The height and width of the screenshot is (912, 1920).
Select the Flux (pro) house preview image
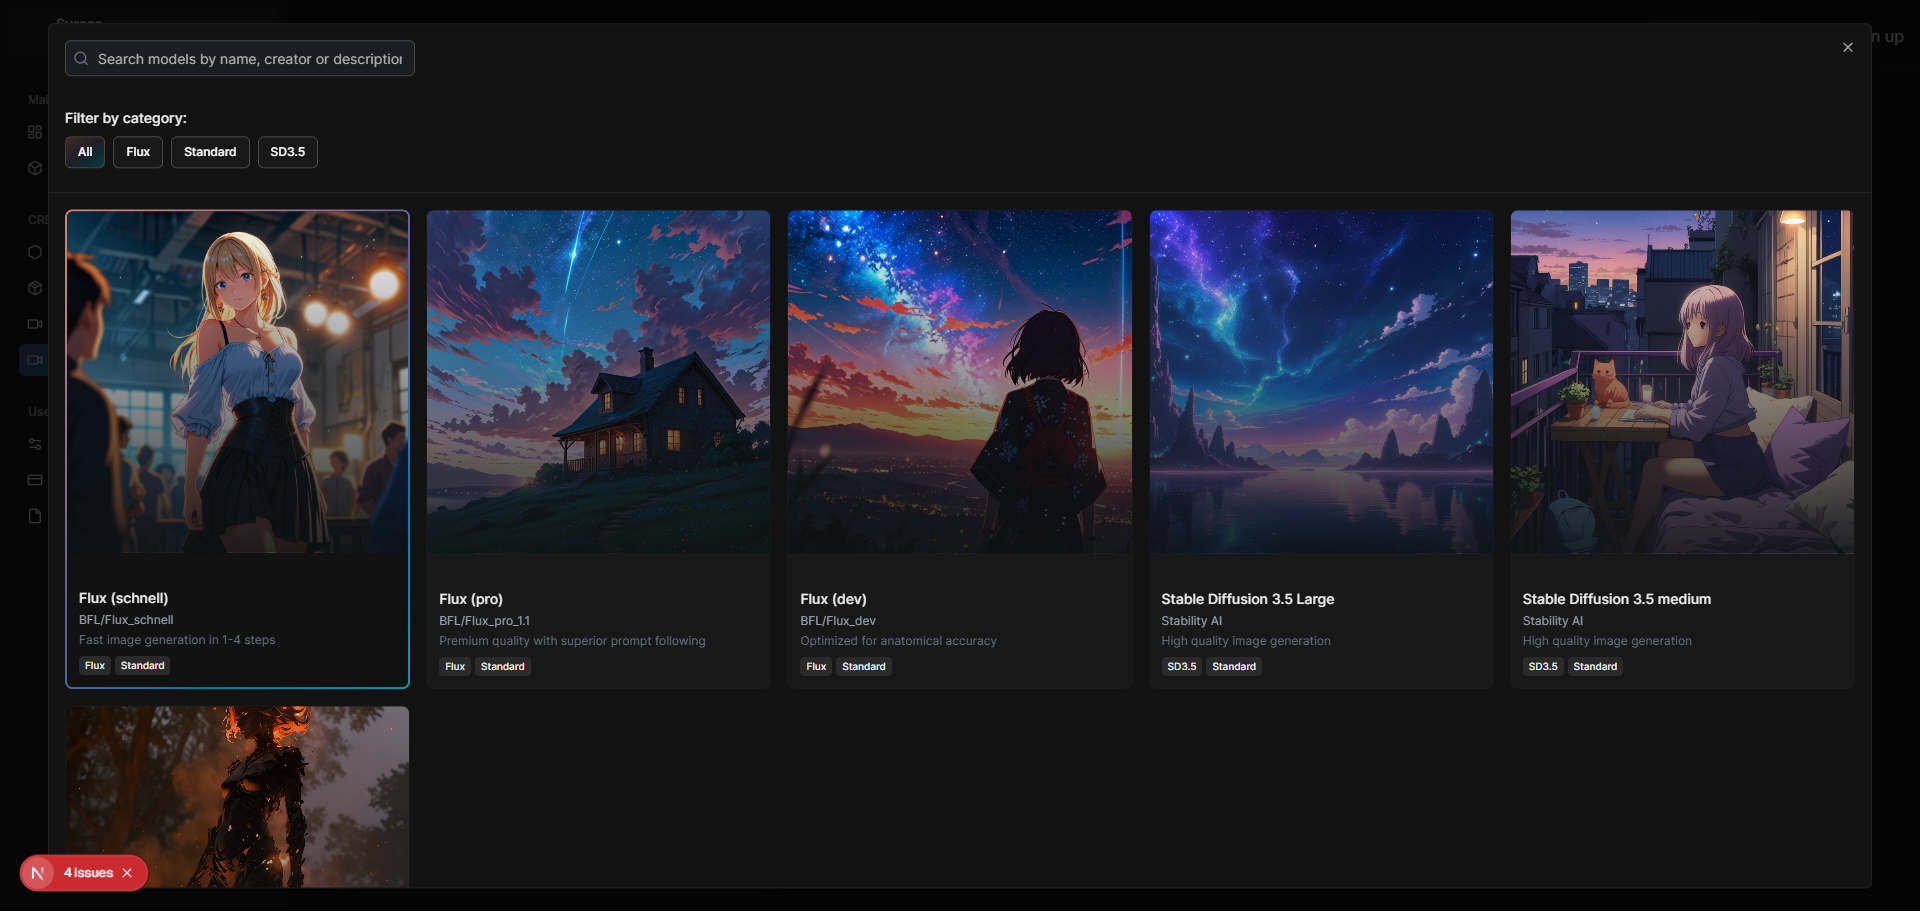[x=598, y=382]
